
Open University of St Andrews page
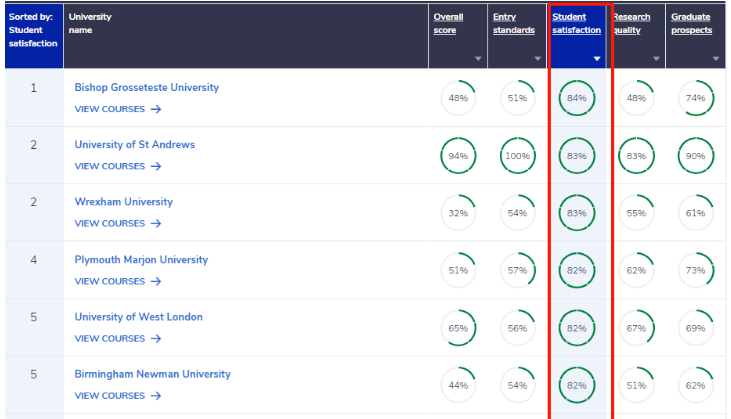(134, 144)
